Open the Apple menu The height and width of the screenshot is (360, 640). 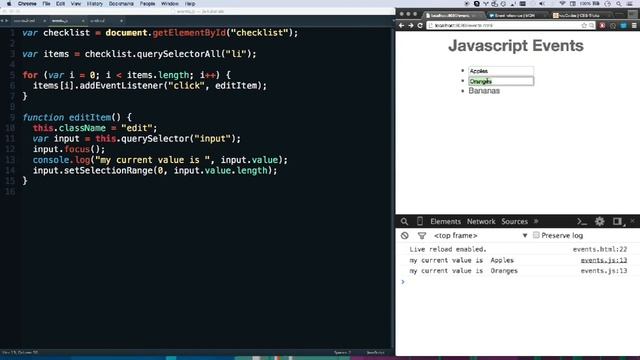click(9, 4)
